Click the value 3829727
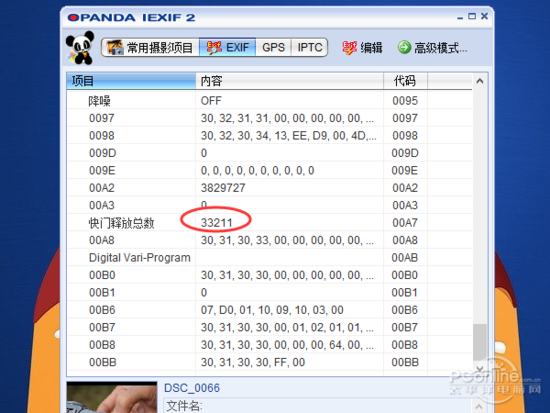The width and height of the screenshot is (550, 413). [223, 188]
